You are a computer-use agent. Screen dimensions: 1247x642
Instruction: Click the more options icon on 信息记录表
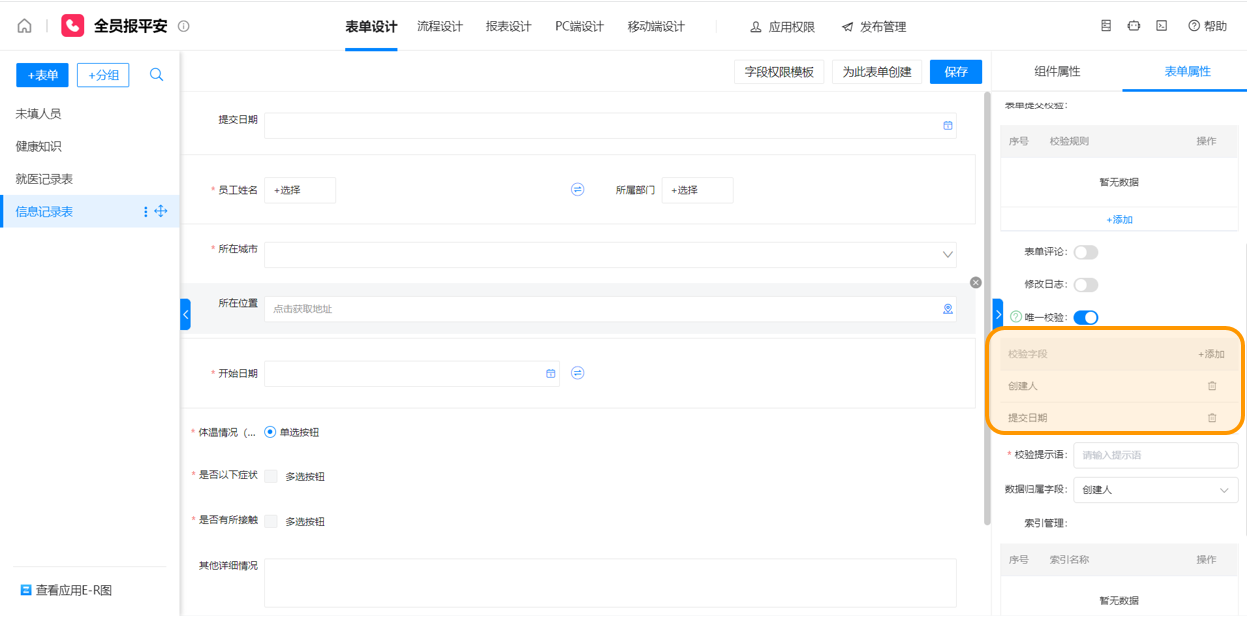[x=146, y=212]
